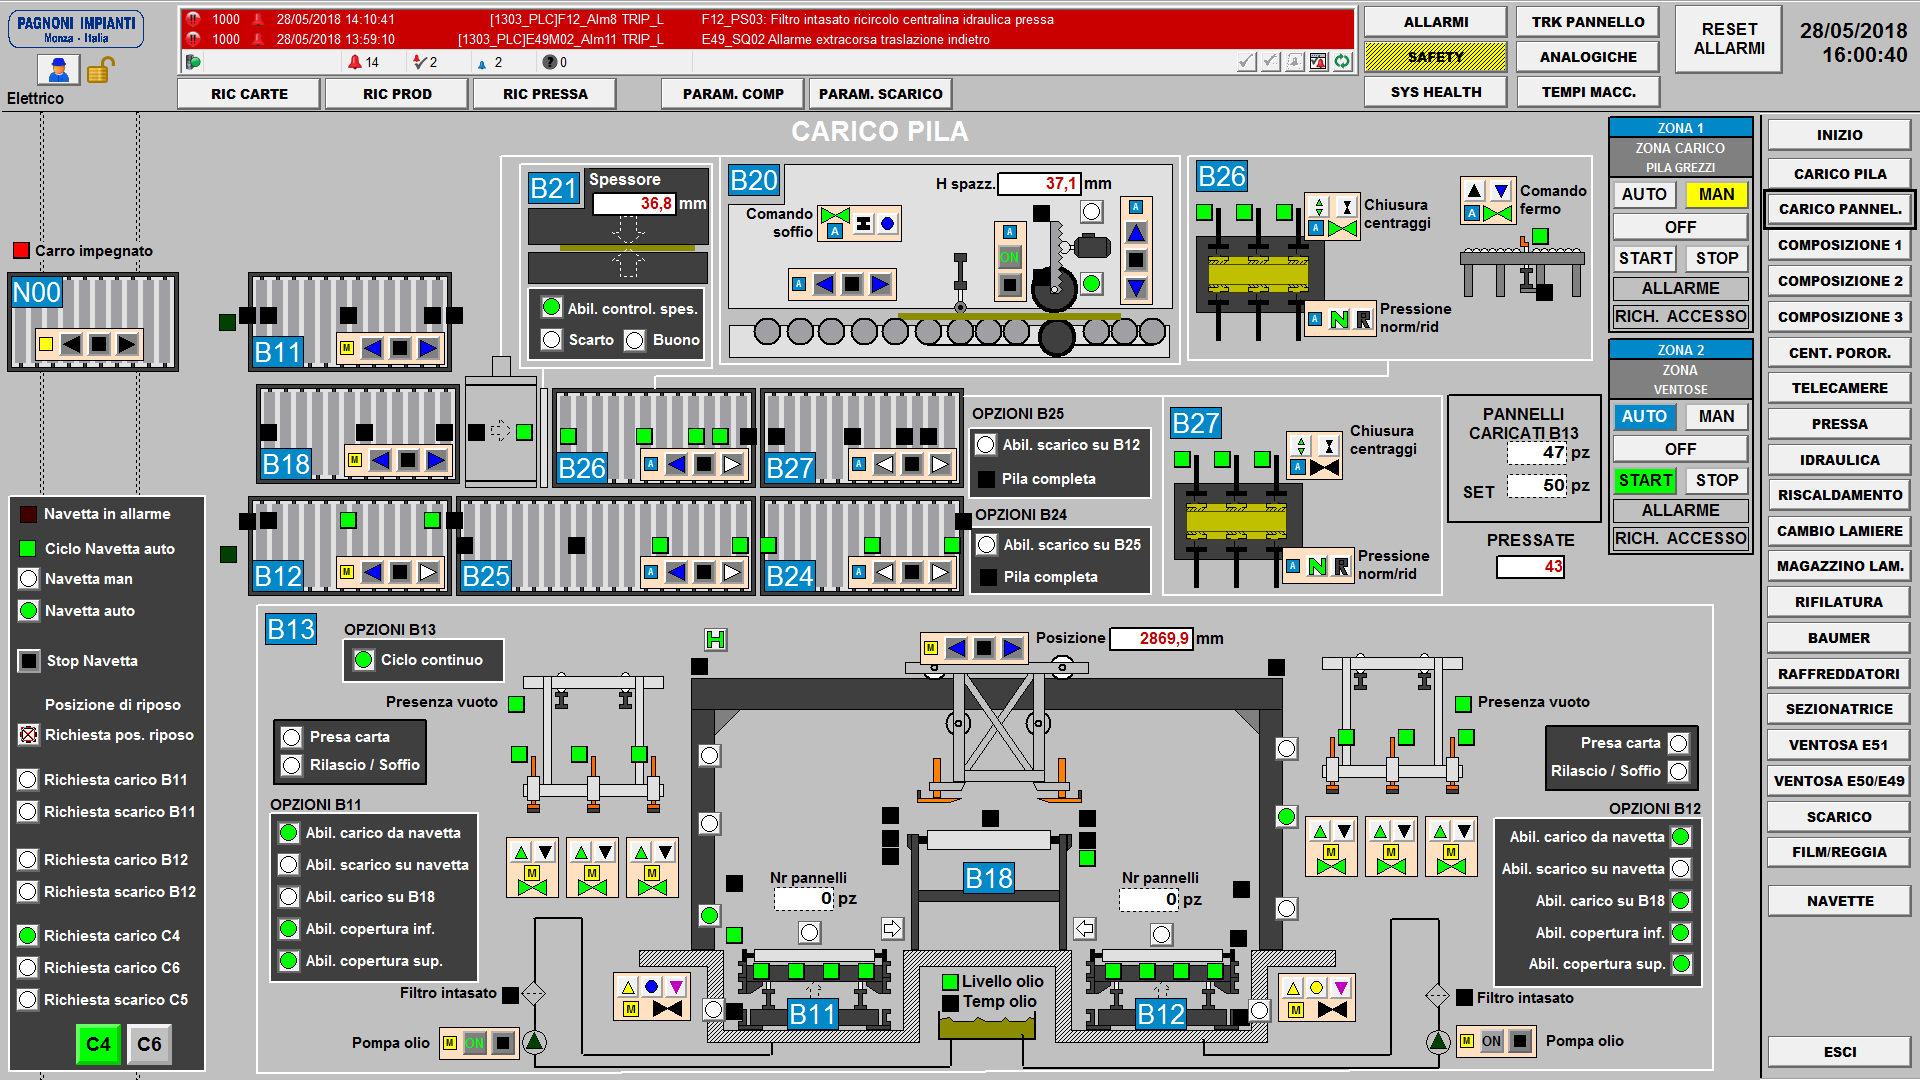Run B12 conveyor left with blue arrow
This screenshot has height=1080, width=1920.
point(372,572)
